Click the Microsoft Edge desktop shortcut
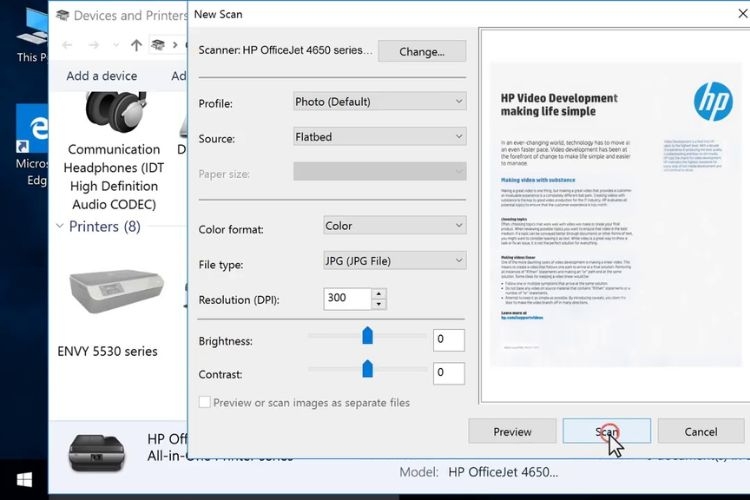This screenshot has height=500, width=750. point(33,145)
